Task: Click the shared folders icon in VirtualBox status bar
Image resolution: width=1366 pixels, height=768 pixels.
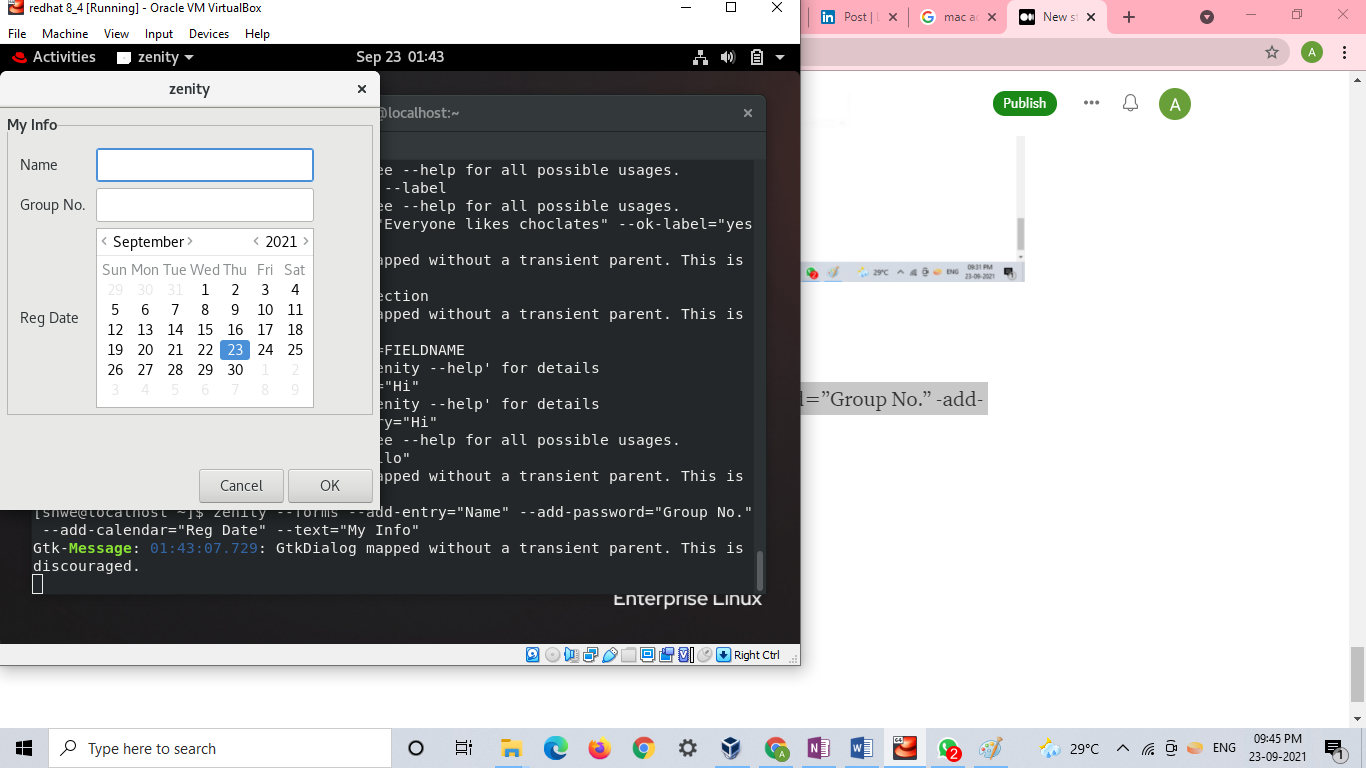Action: pyautogui.click(x=628, y=654)
